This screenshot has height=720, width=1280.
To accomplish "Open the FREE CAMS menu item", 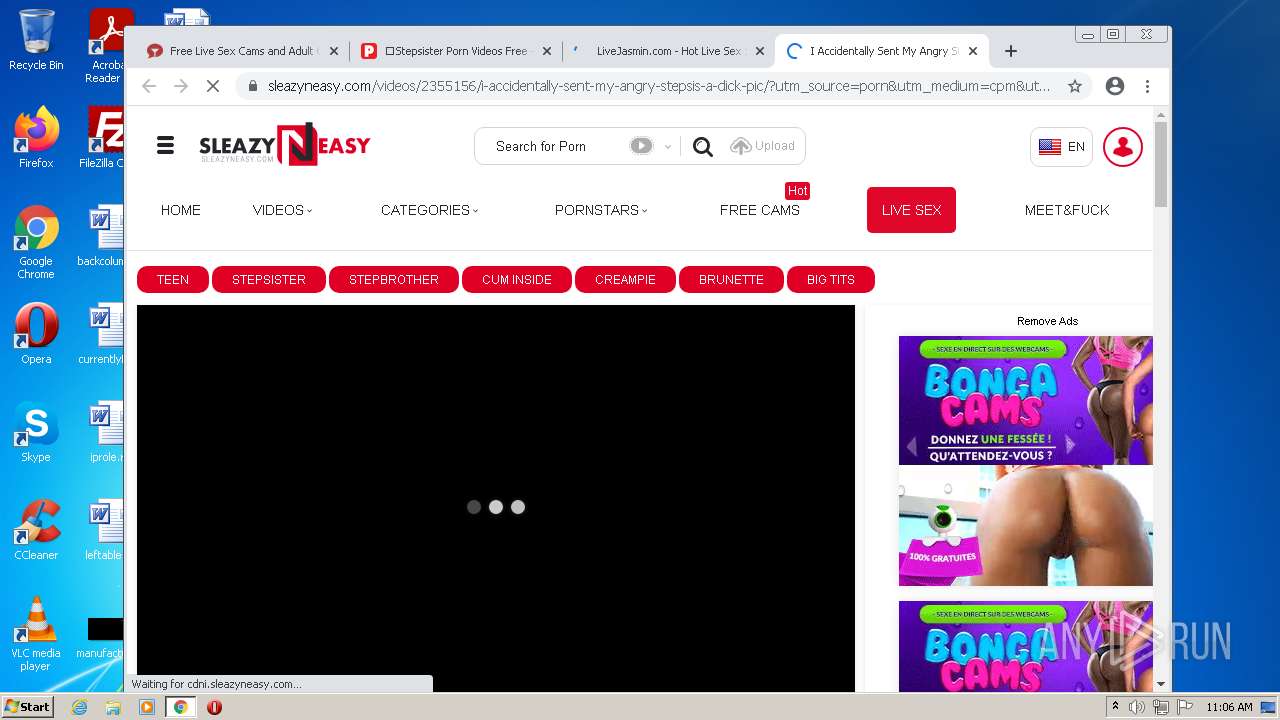I will [760, 210].
